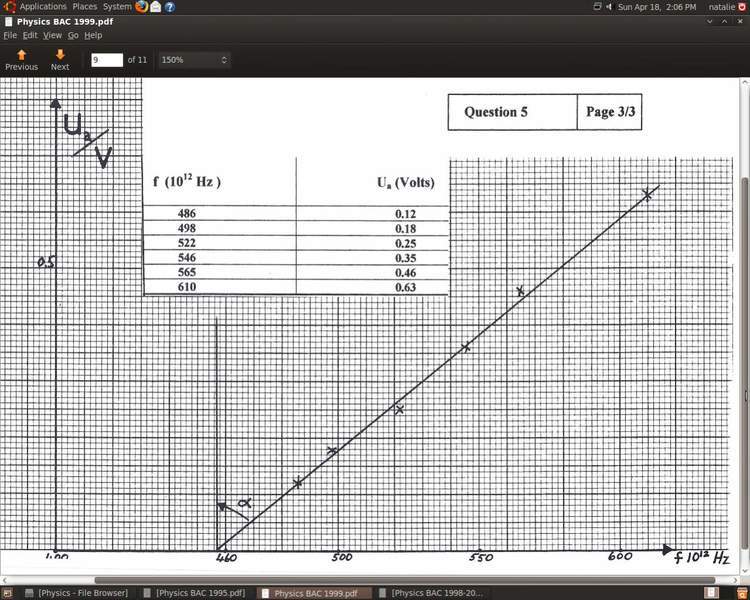Click the blue help question-mark icon
Screen dimensions: 750x600
169,7
